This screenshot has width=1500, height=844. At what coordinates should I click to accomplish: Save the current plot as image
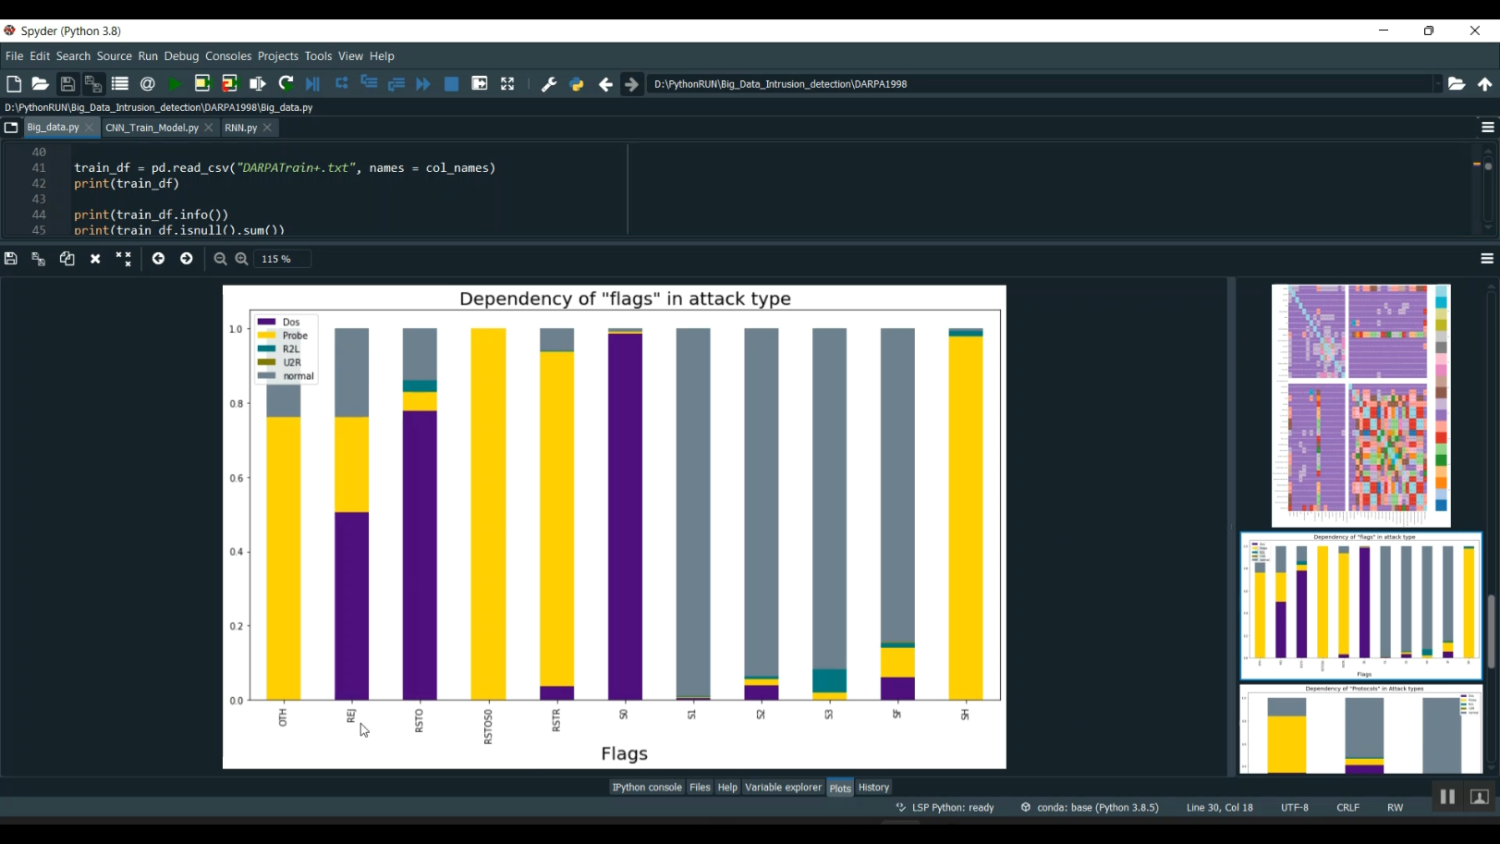11,259
